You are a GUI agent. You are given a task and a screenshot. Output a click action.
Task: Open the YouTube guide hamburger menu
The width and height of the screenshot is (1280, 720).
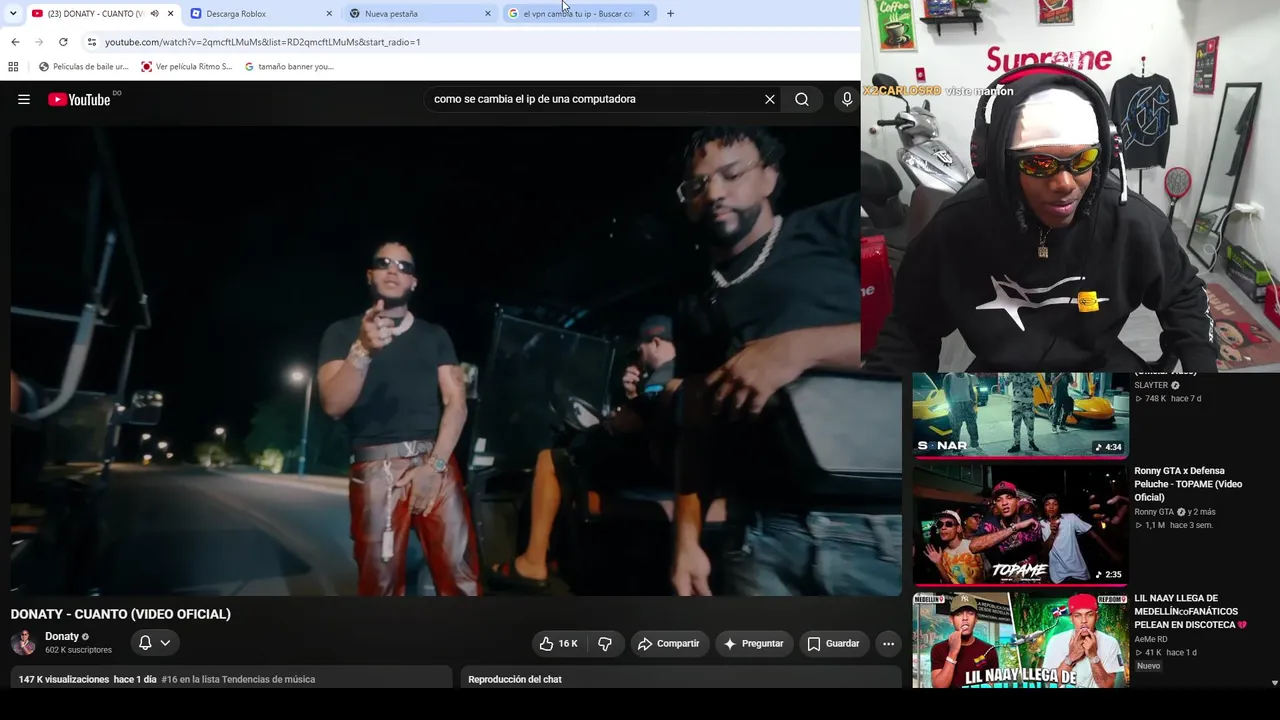(x=24, y=99)
